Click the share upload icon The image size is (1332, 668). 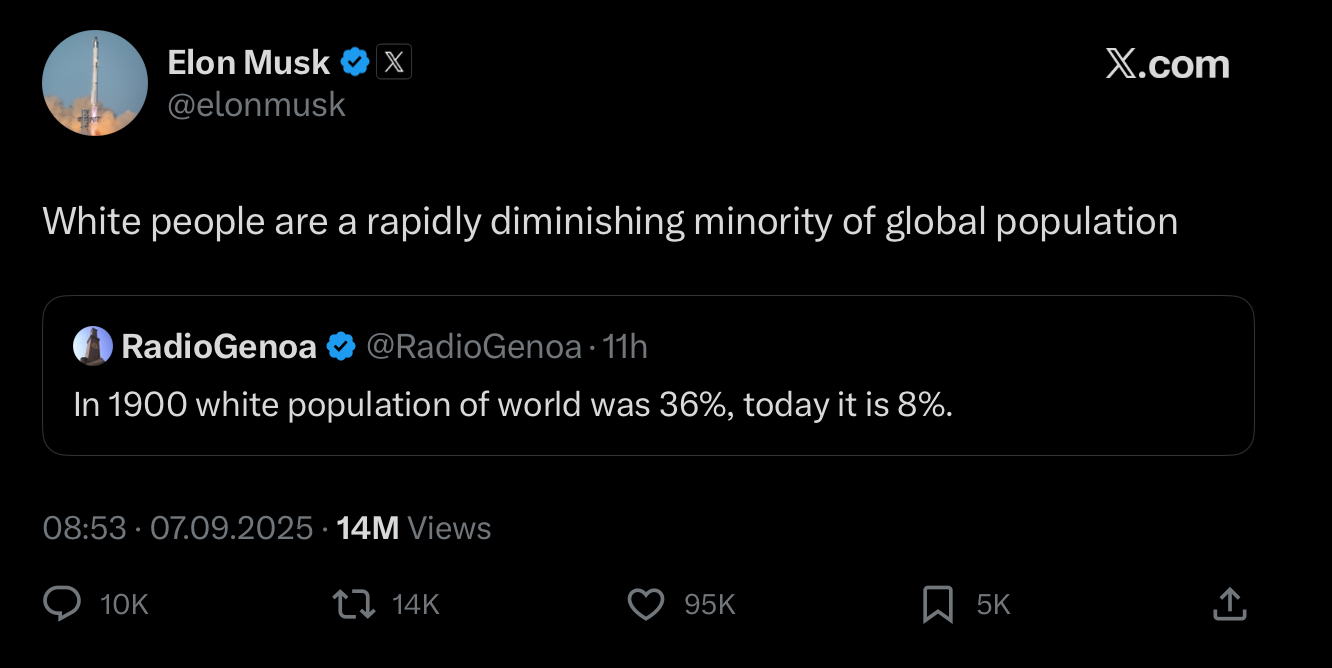click(1227, 603)
